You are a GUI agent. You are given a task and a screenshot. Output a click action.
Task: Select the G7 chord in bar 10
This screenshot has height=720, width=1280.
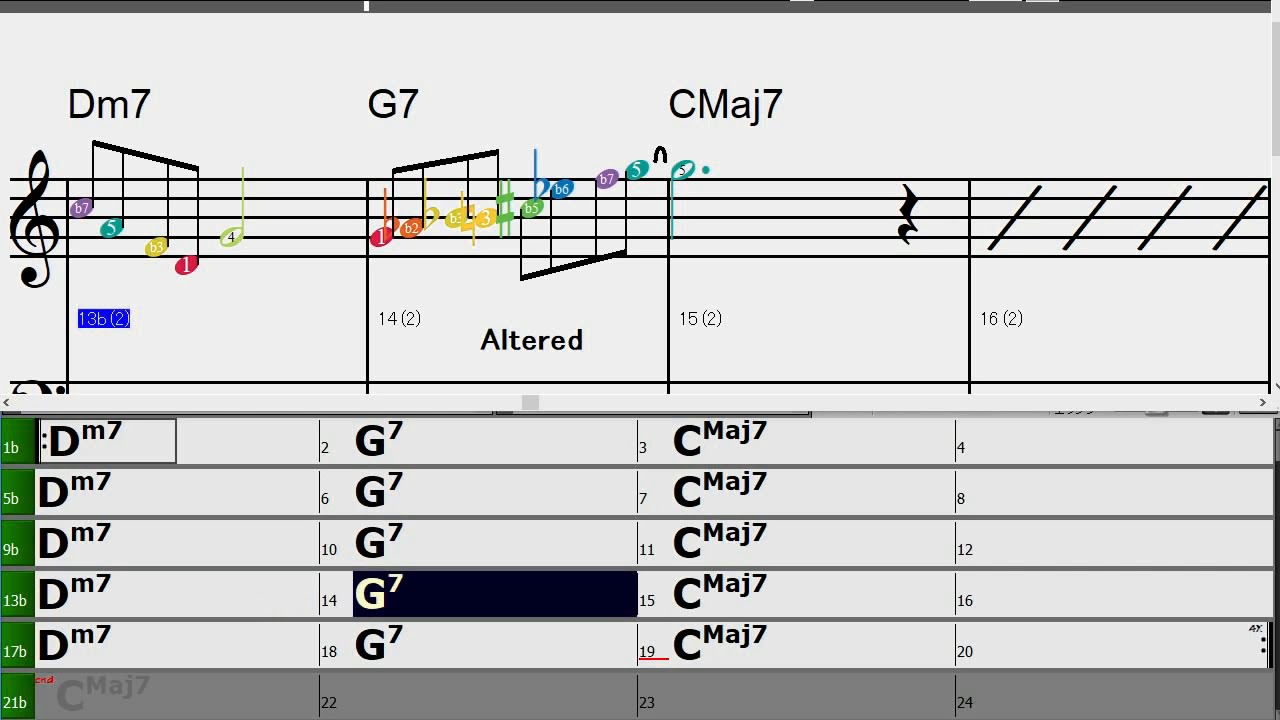tap(379, 542)
